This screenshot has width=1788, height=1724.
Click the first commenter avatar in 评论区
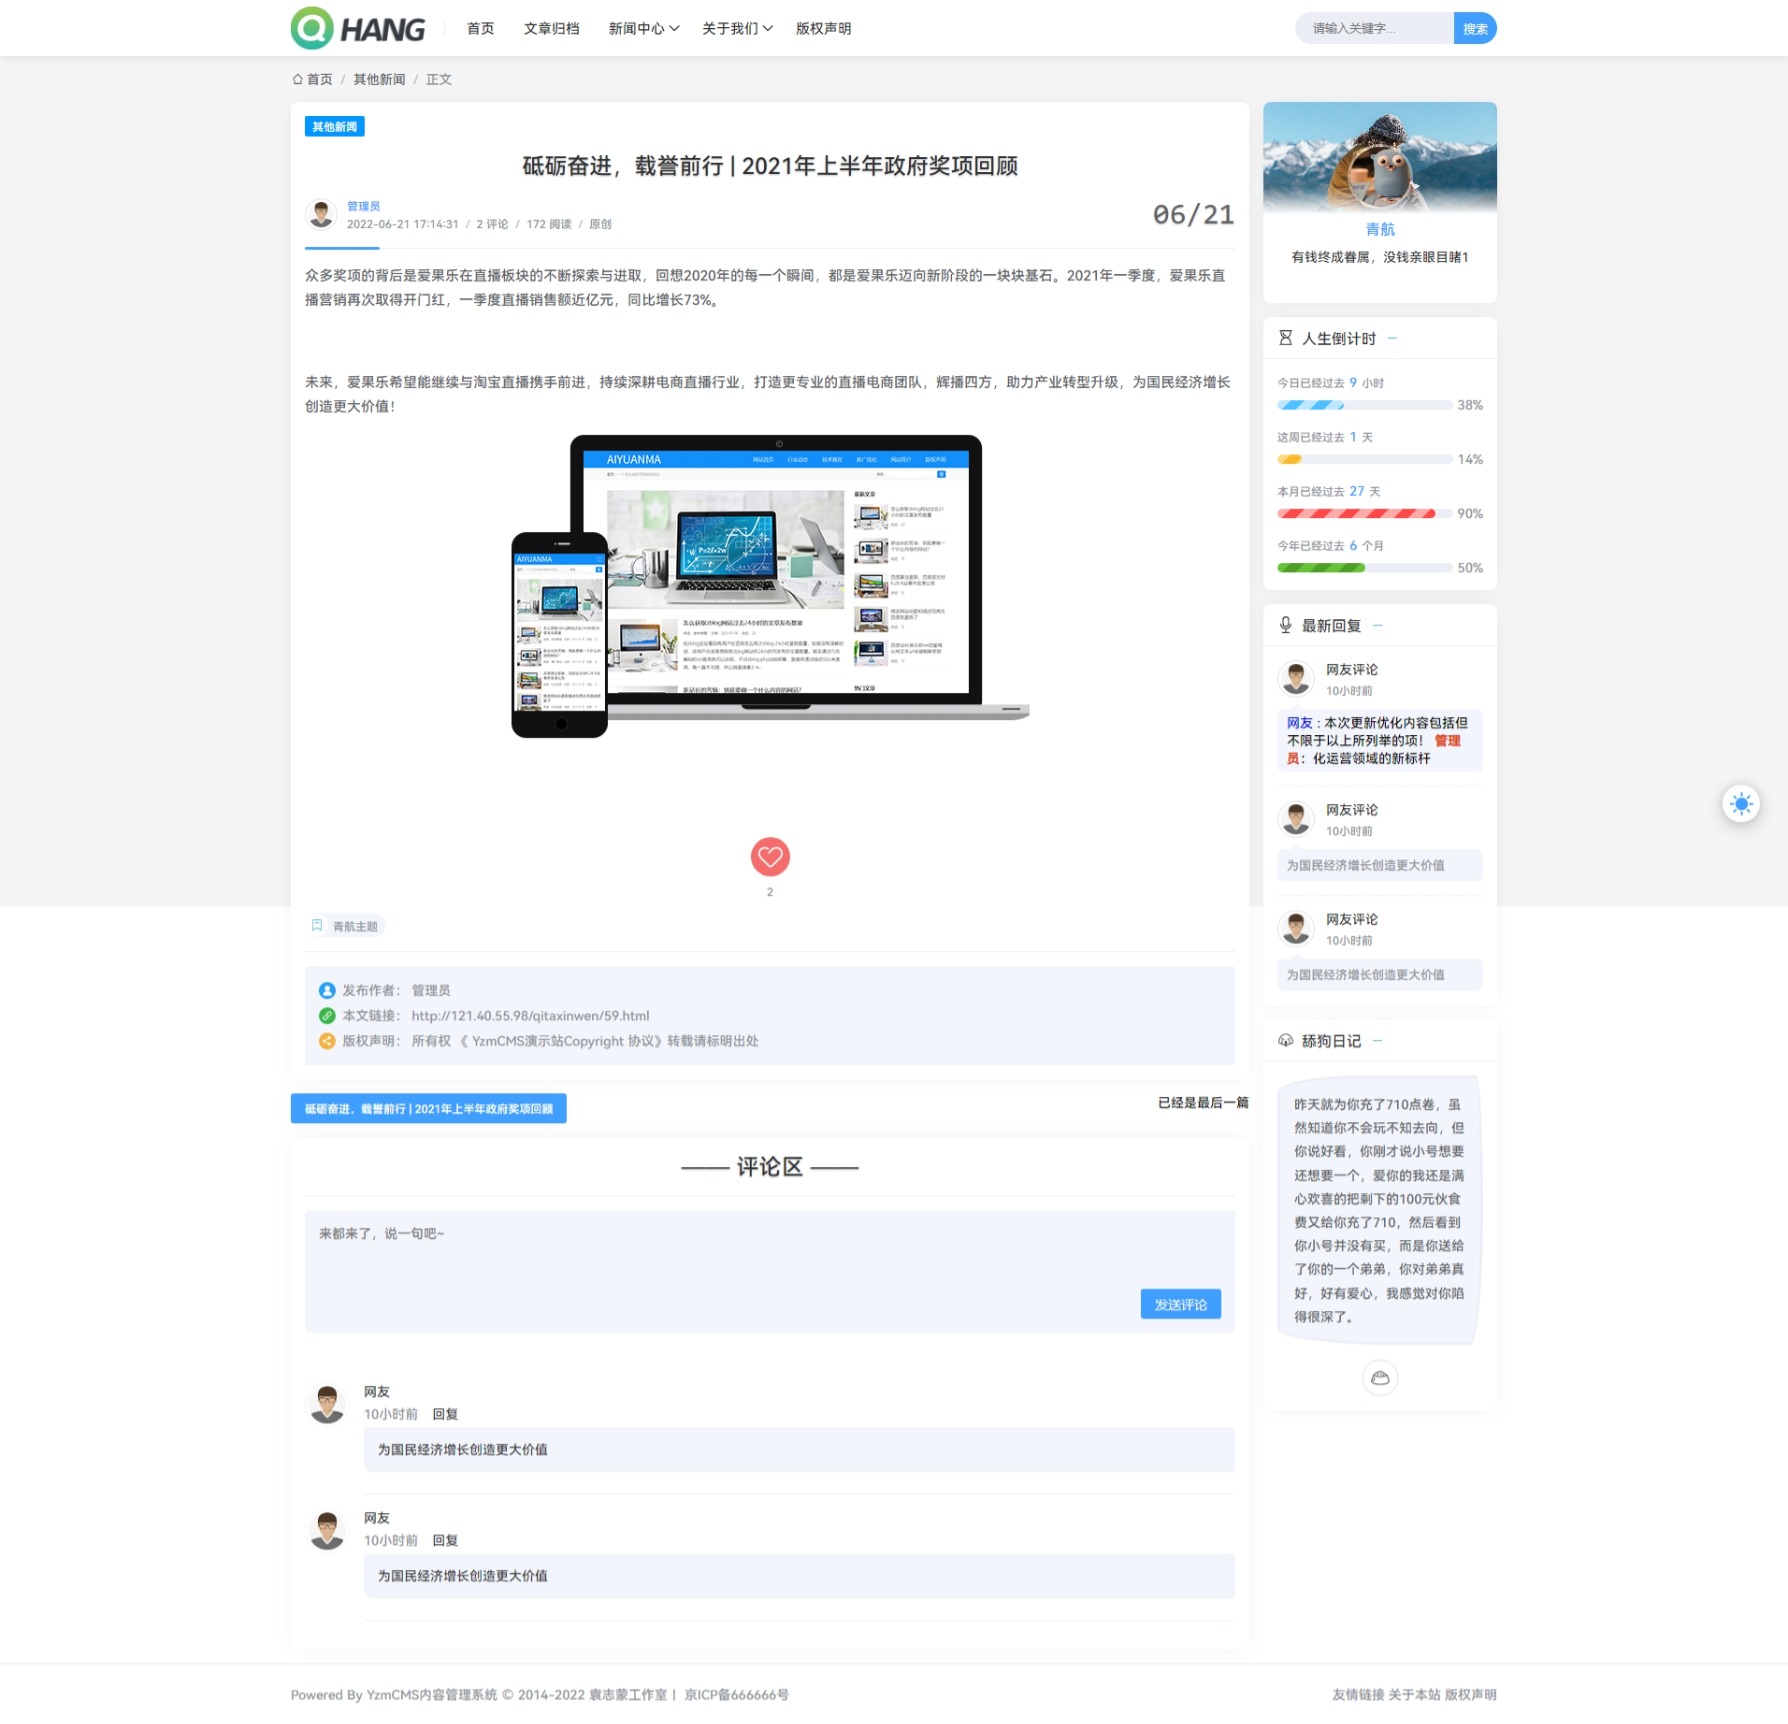(x=327, y=1404)
